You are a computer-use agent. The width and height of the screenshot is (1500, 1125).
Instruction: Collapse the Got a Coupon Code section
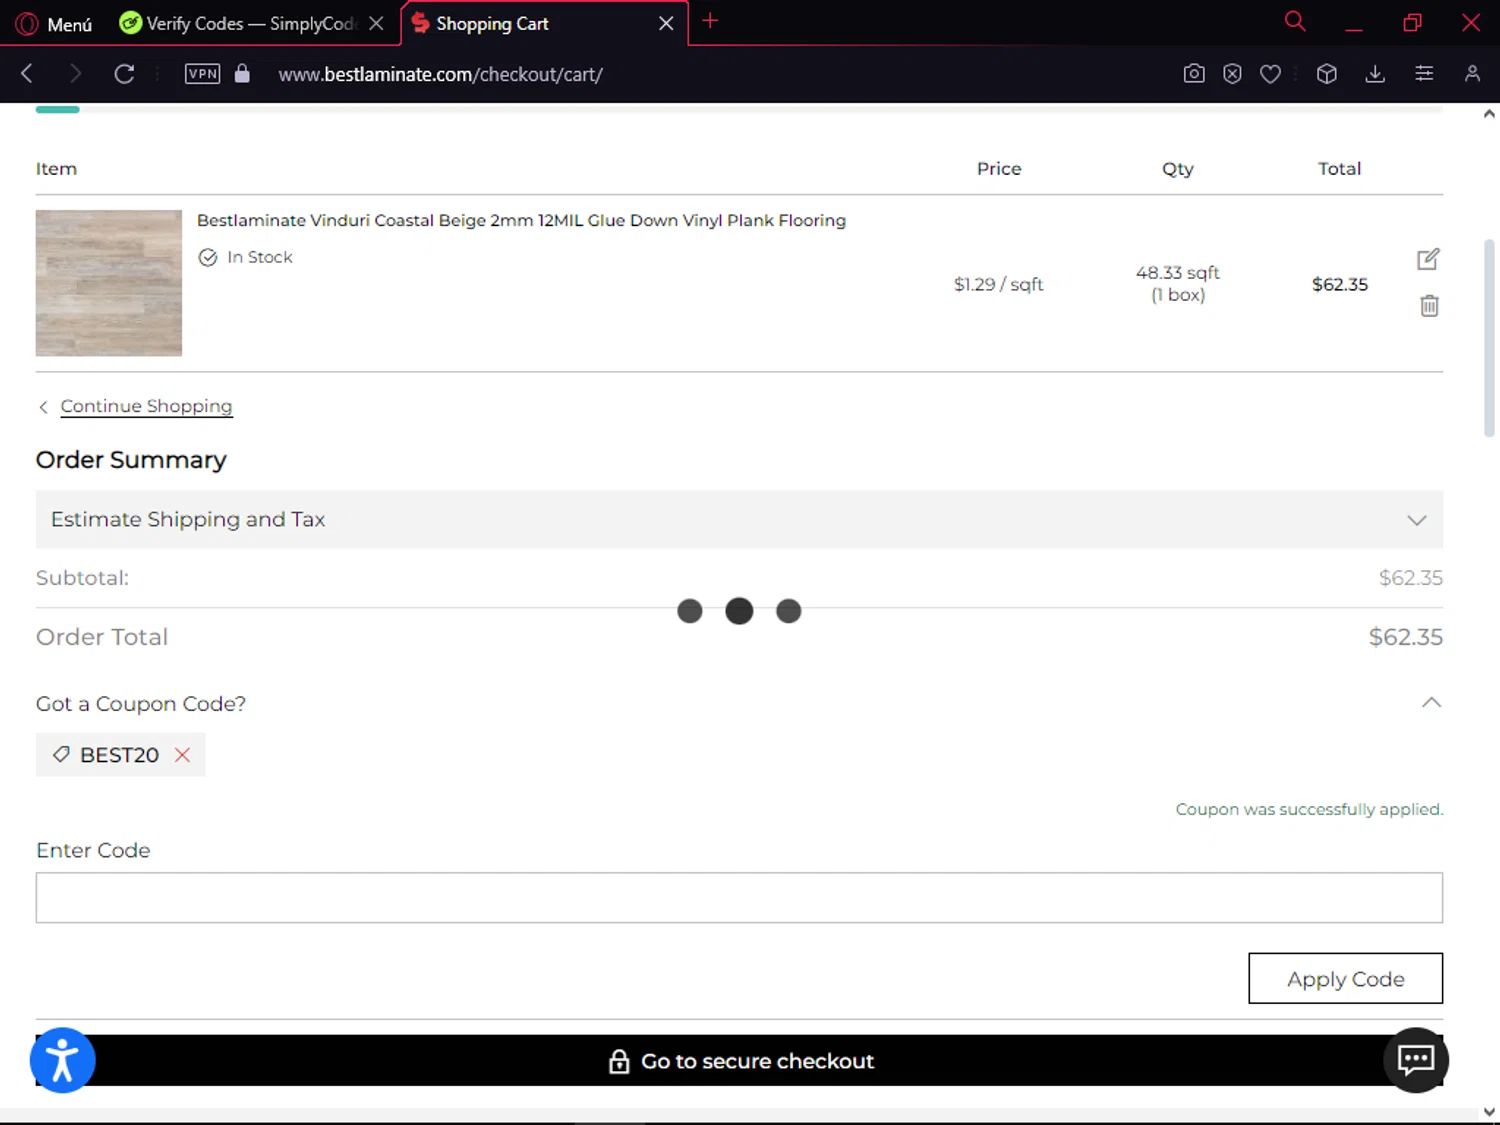[1431, 703]
